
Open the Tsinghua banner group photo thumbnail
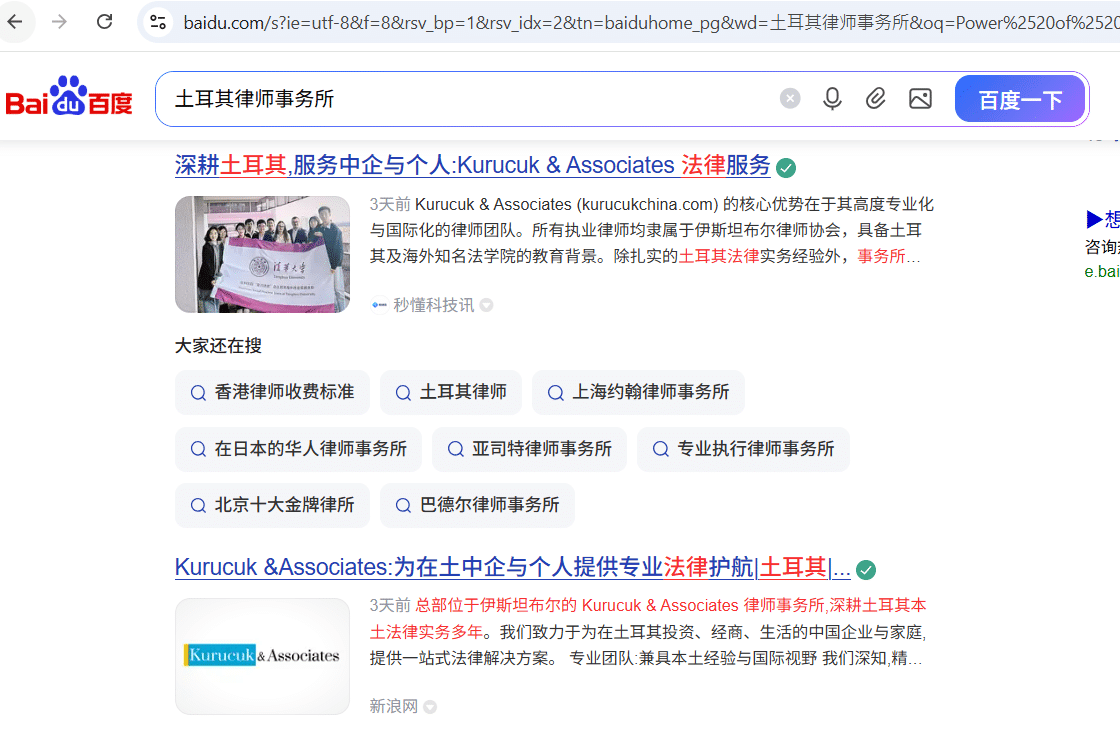[262, 254]
